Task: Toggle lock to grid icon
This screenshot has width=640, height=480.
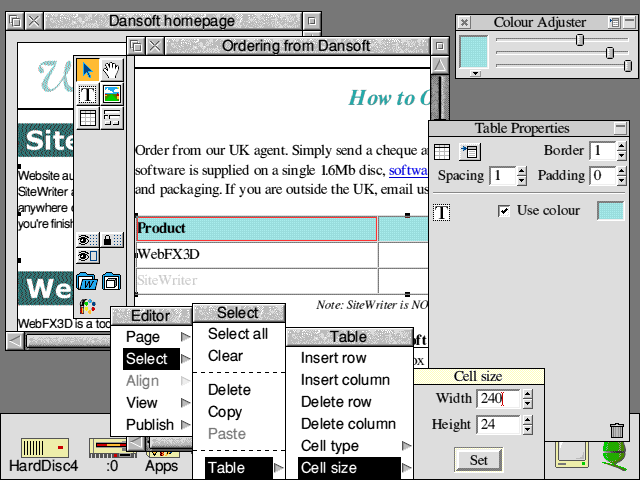Action: click(112, 240)
